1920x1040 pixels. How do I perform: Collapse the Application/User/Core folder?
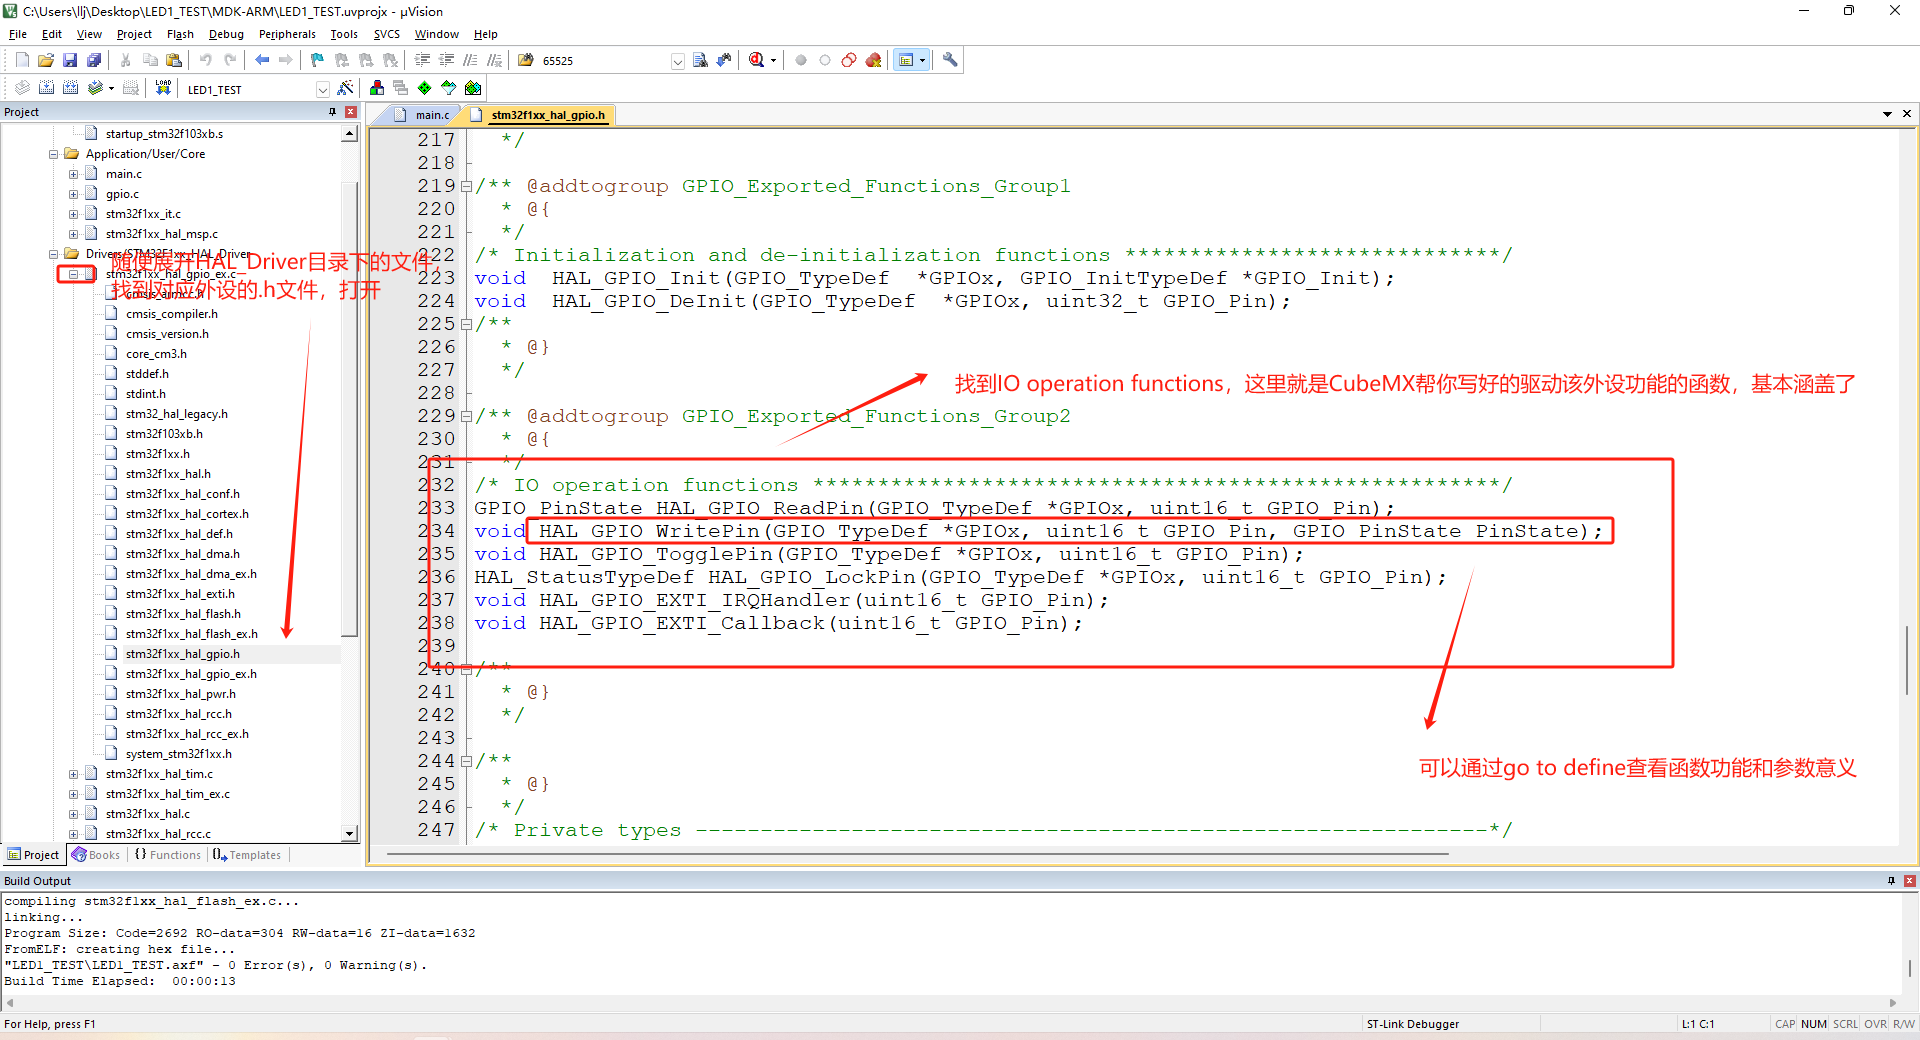(53, 154)
